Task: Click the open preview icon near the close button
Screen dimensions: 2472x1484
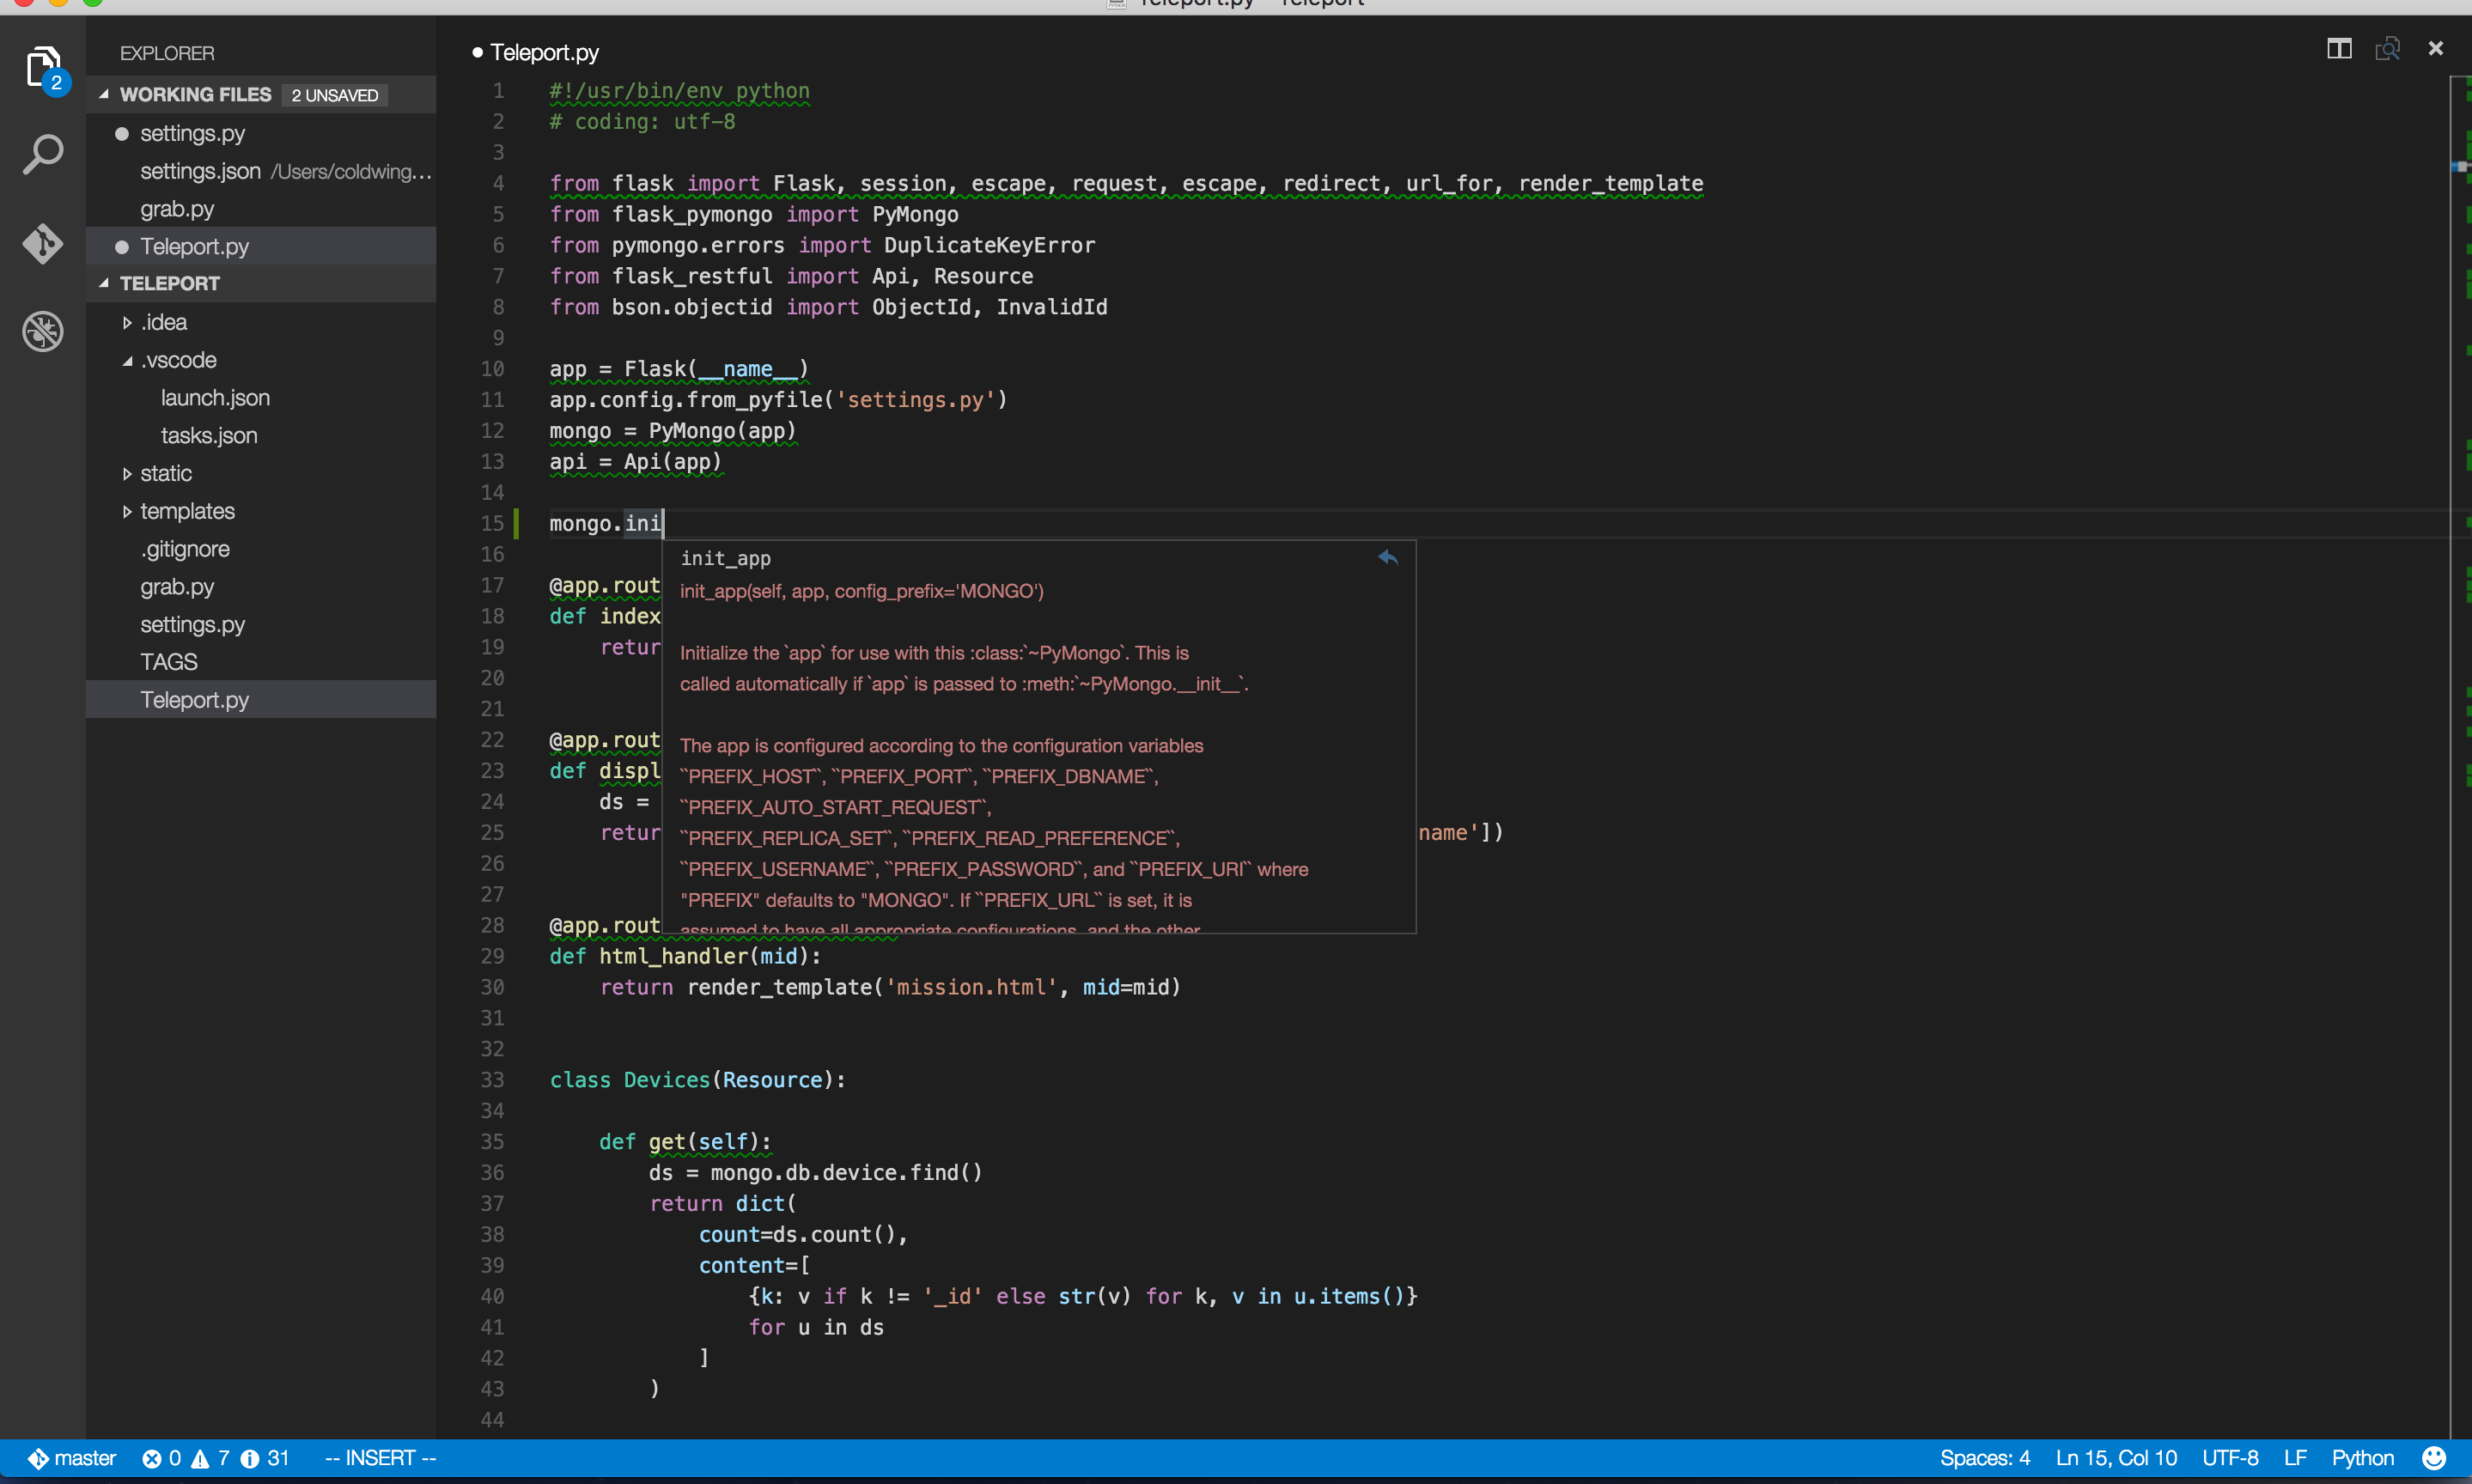Action: [2388, 48]
